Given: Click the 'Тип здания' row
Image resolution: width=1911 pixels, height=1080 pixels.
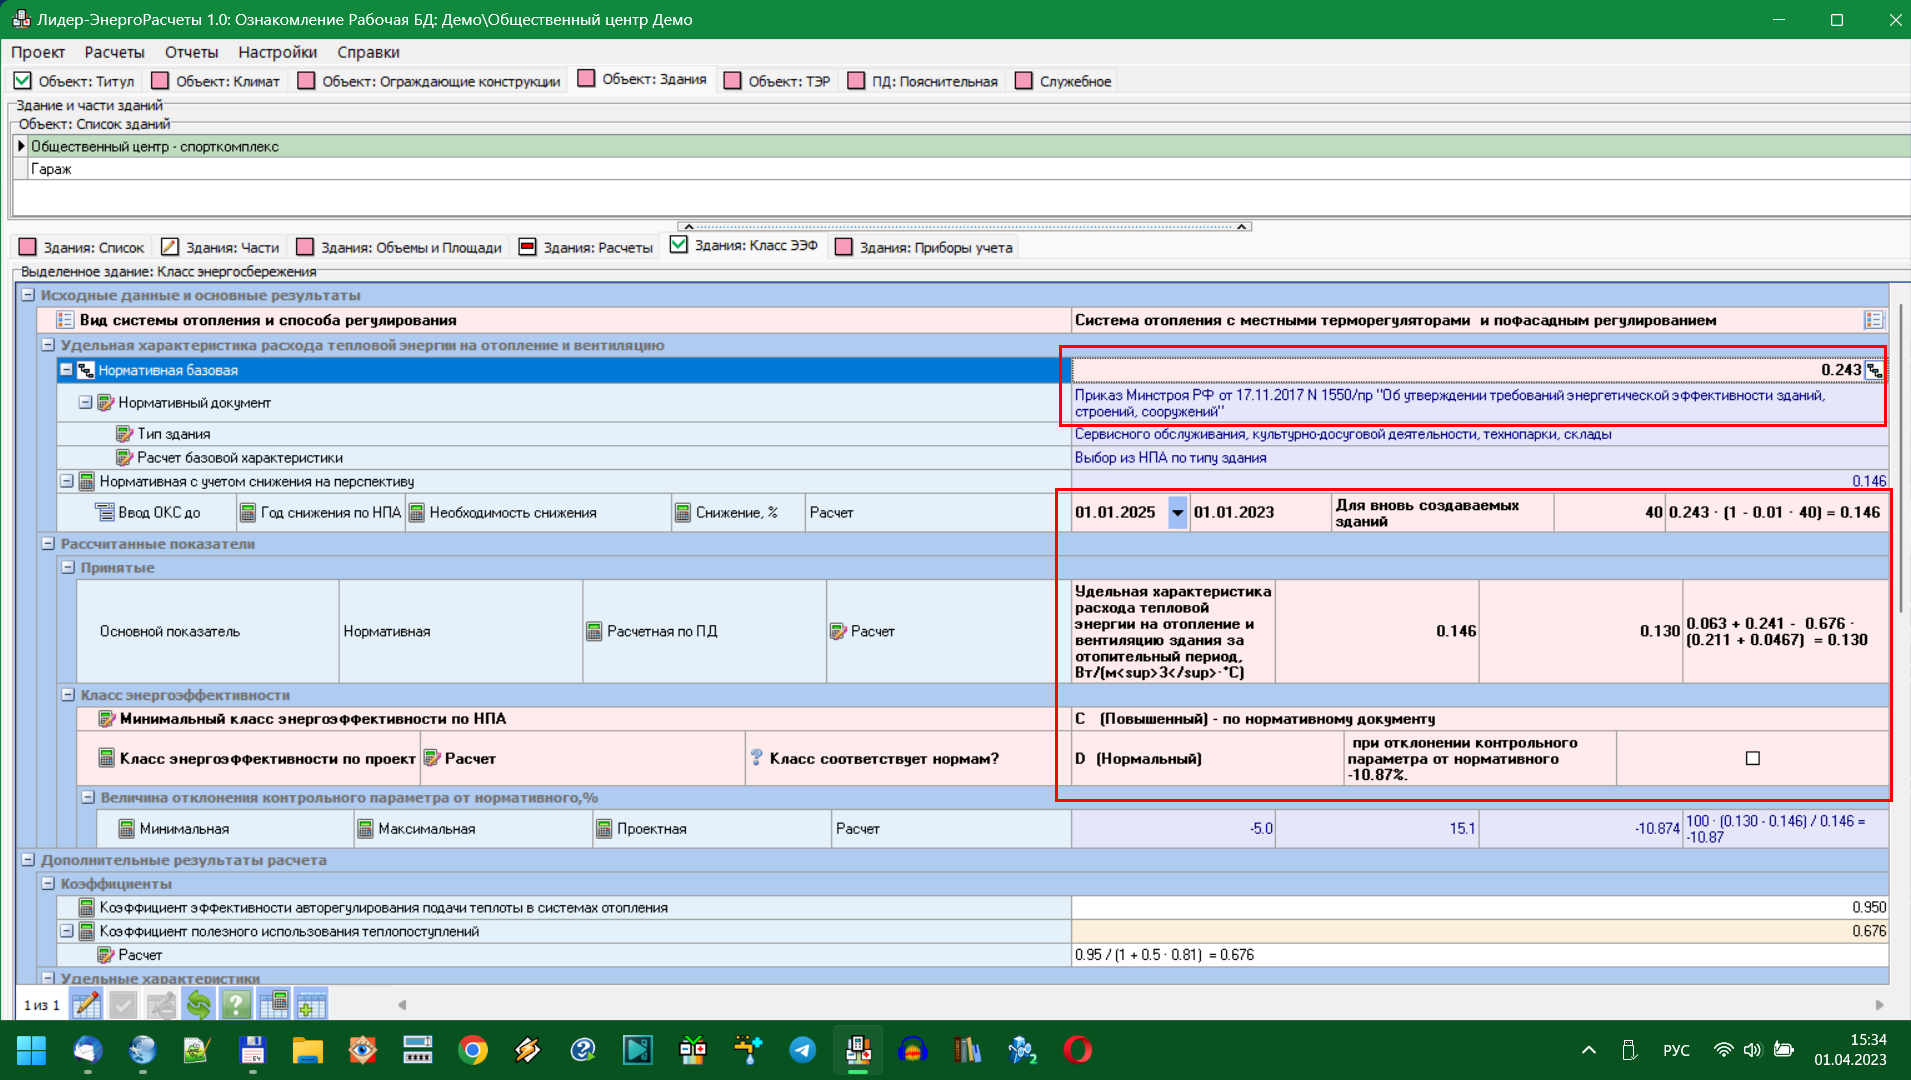Looking at the screenshot, I should [x=174, y=434].
